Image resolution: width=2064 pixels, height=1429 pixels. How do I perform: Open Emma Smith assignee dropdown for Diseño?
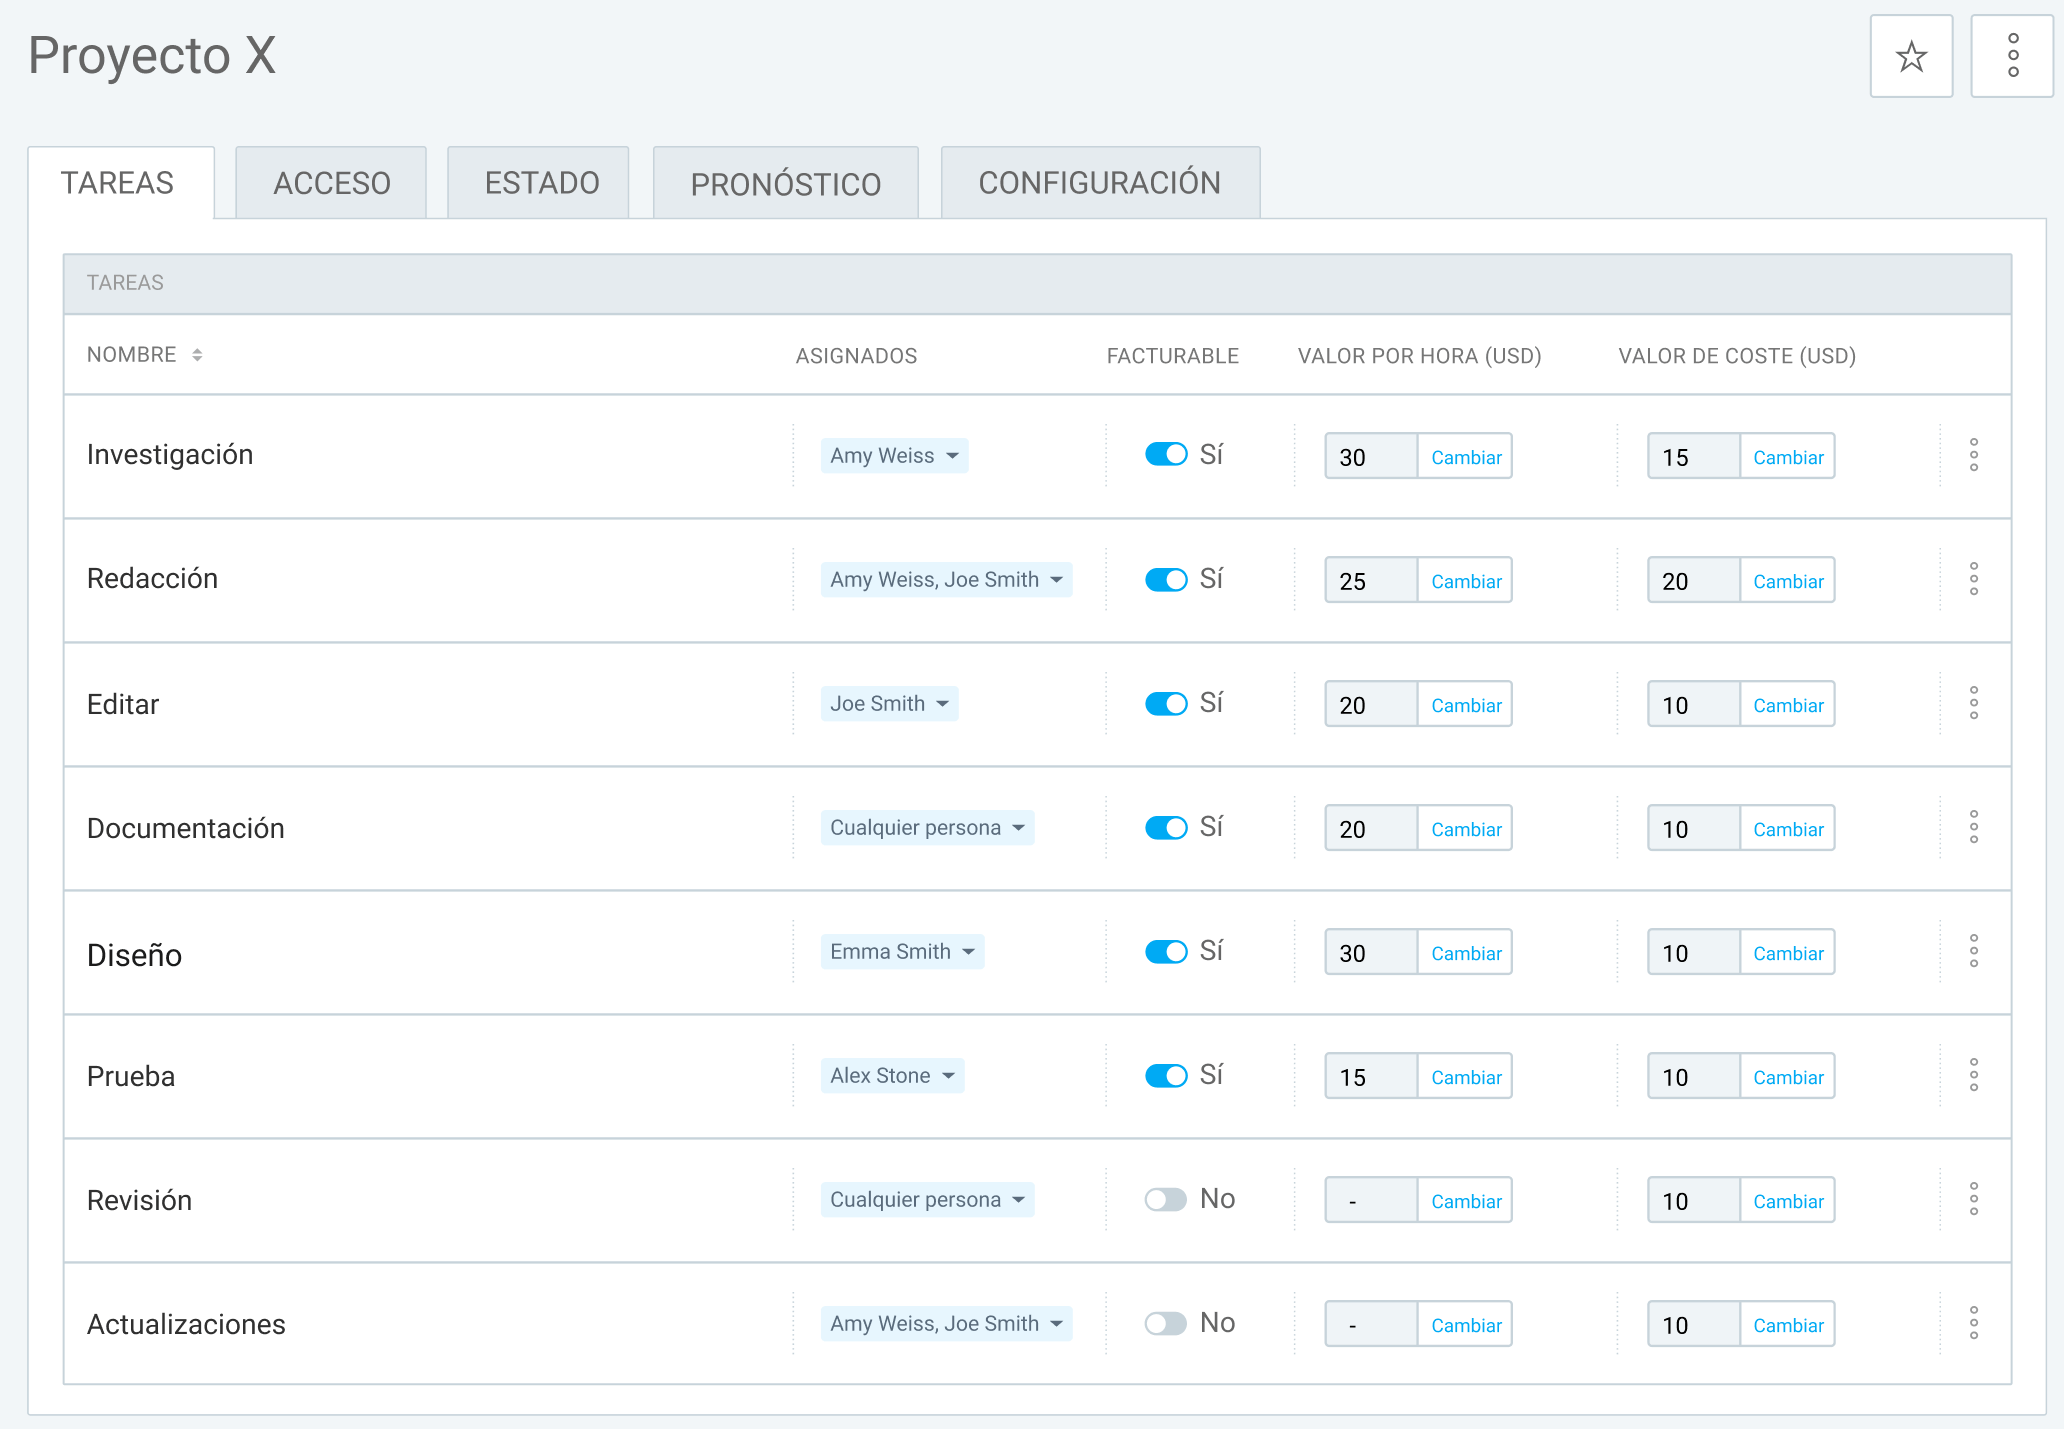tap(902, 951)
